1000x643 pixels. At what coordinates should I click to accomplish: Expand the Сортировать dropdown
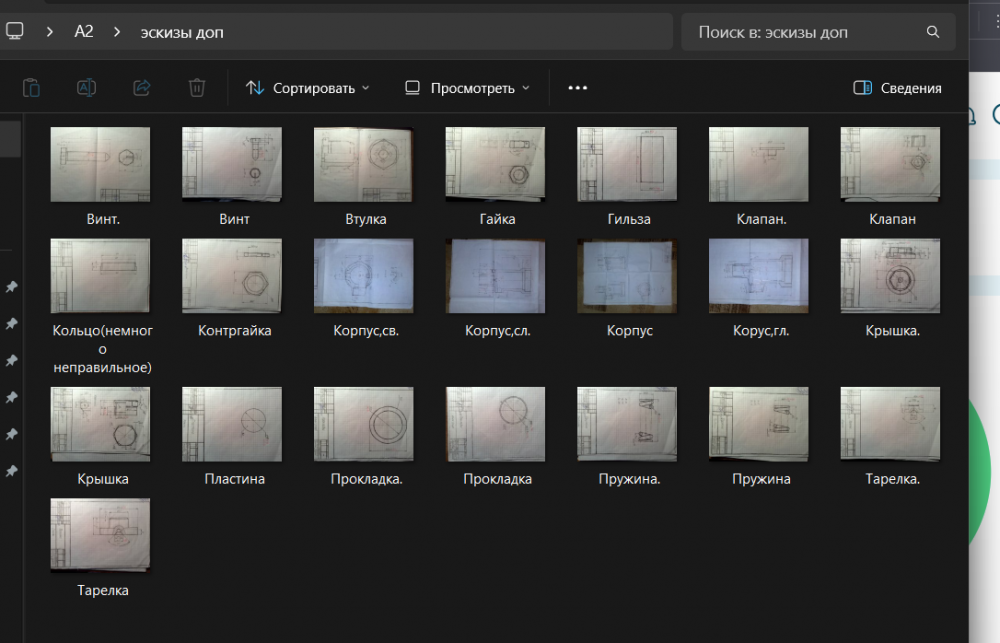tap(308, 88)
